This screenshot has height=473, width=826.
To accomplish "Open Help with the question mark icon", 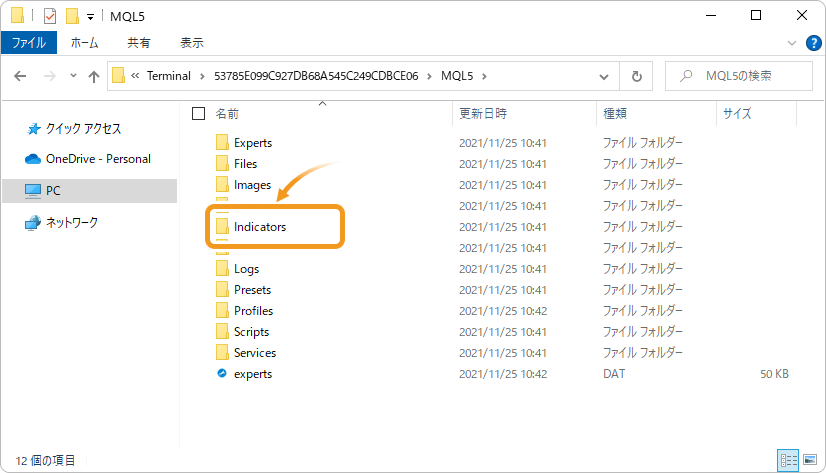I will coord(813,43).
